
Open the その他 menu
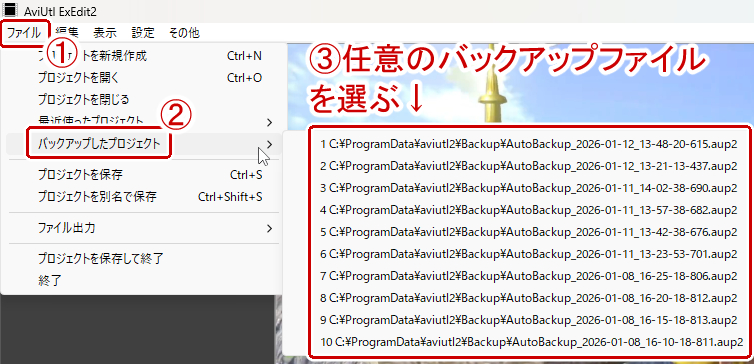click(x=184, y=33)
